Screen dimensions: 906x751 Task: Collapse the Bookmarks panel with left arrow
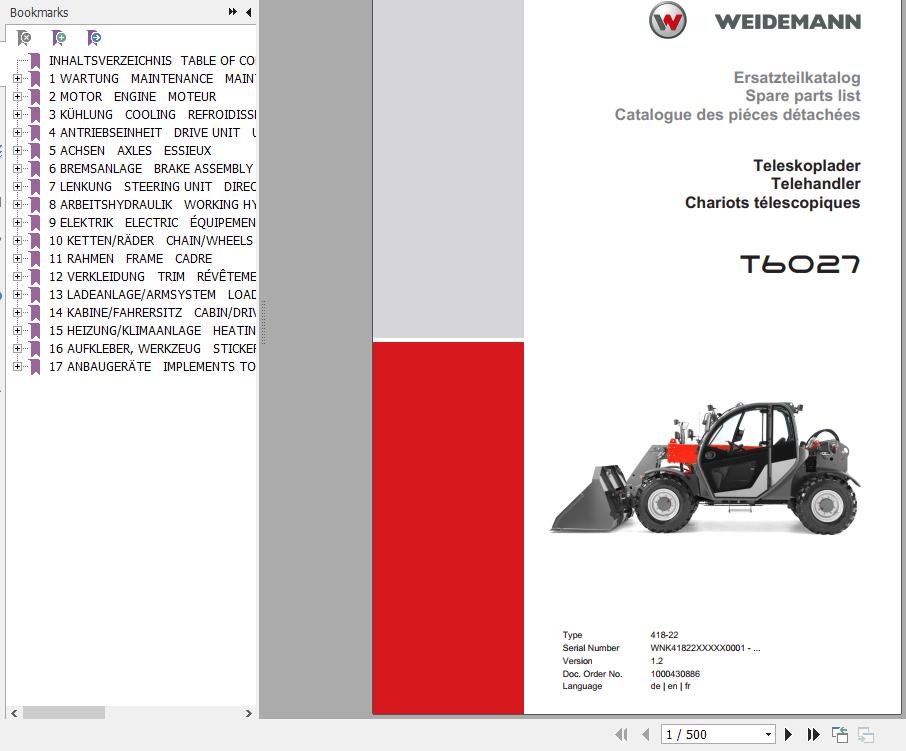point(248,12)
